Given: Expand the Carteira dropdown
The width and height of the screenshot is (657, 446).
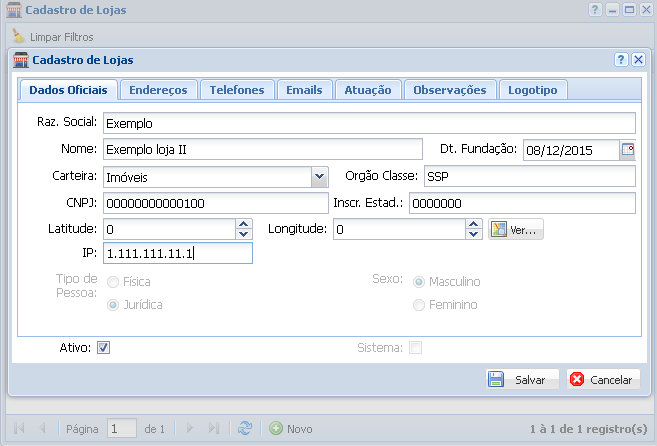Looking at the screenshot, I should pyautogui.click(x=319, y=177).
